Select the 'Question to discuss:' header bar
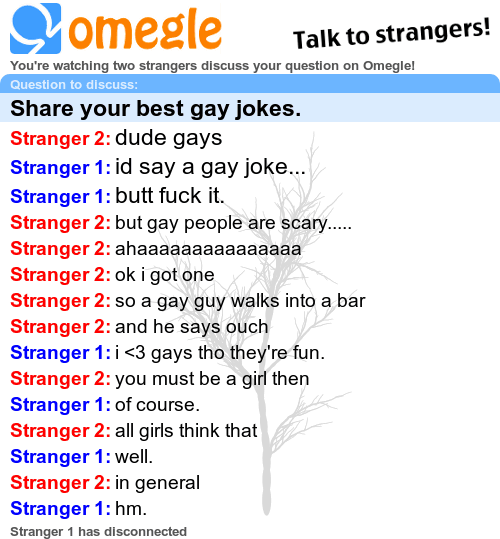 coord(250,84)
